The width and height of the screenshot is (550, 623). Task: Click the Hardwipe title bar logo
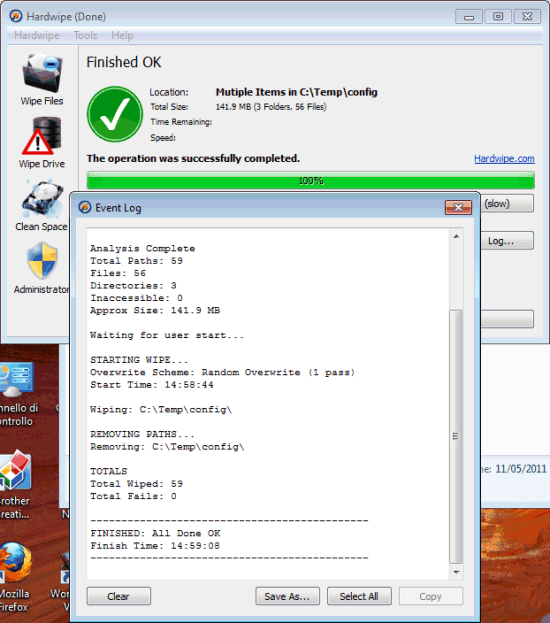click(x=16, y=16)
